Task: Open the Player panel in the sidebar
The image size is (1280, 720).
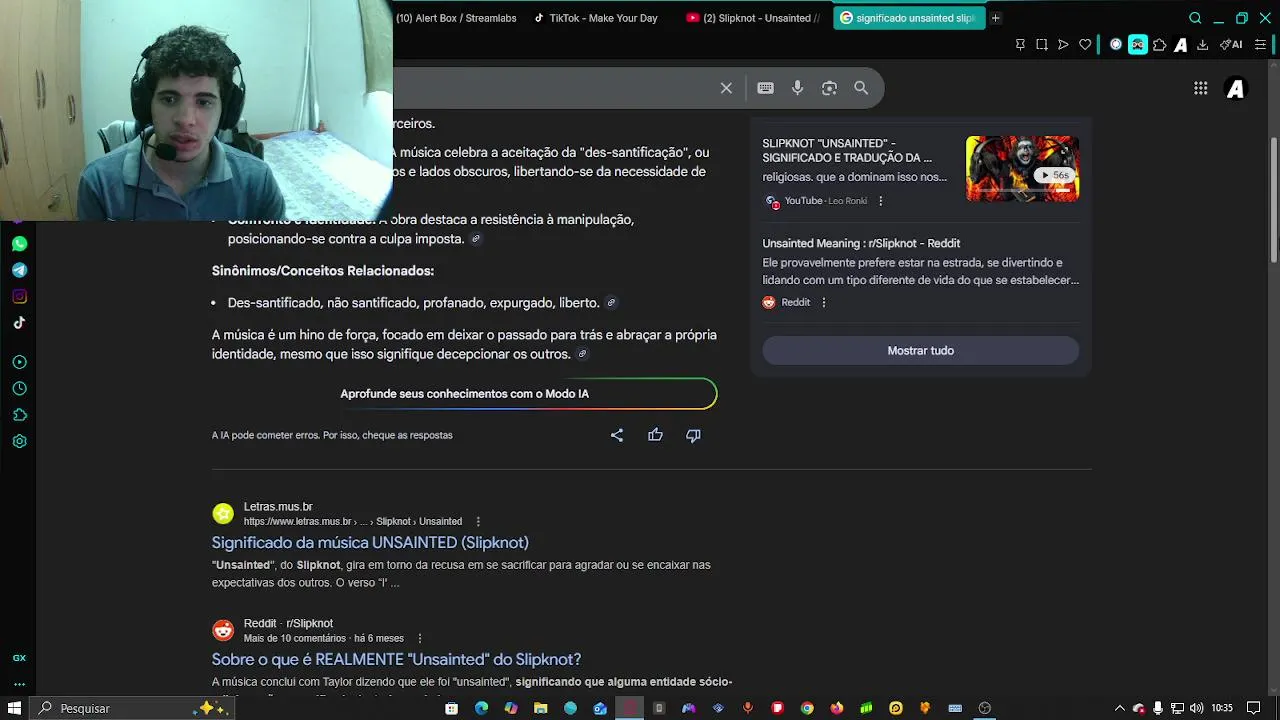Action: [19, 362]
